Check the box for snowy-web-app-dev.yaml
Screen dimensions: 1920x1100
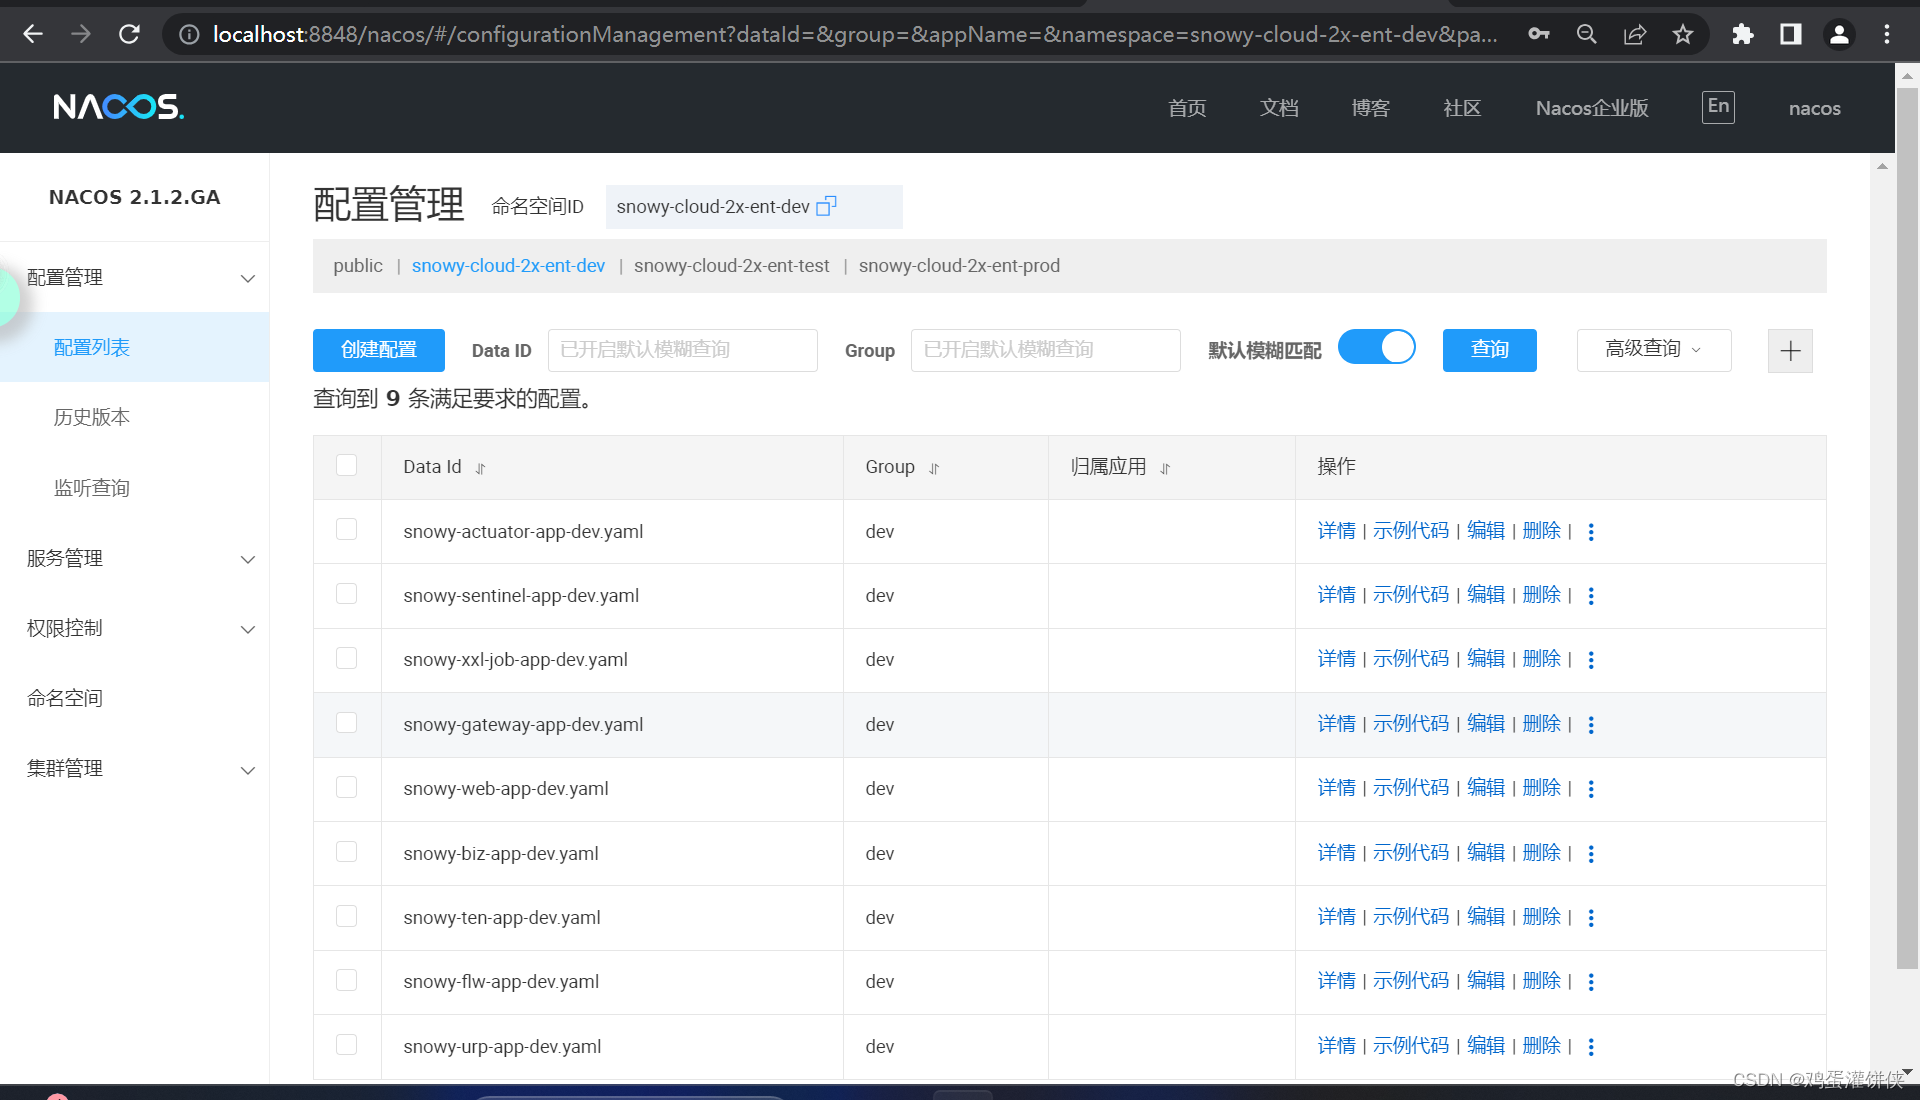pos(347,787)
